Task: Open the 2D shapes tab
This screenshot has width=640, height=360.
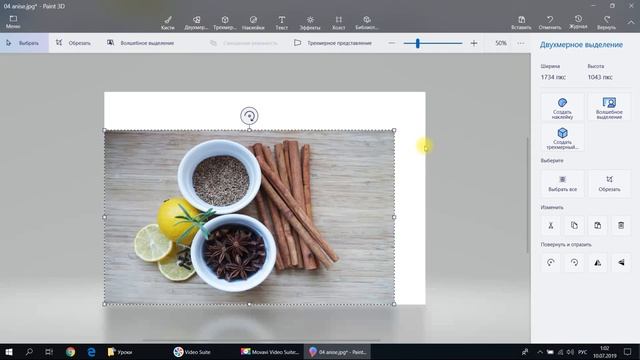Action: click(196, 23)
